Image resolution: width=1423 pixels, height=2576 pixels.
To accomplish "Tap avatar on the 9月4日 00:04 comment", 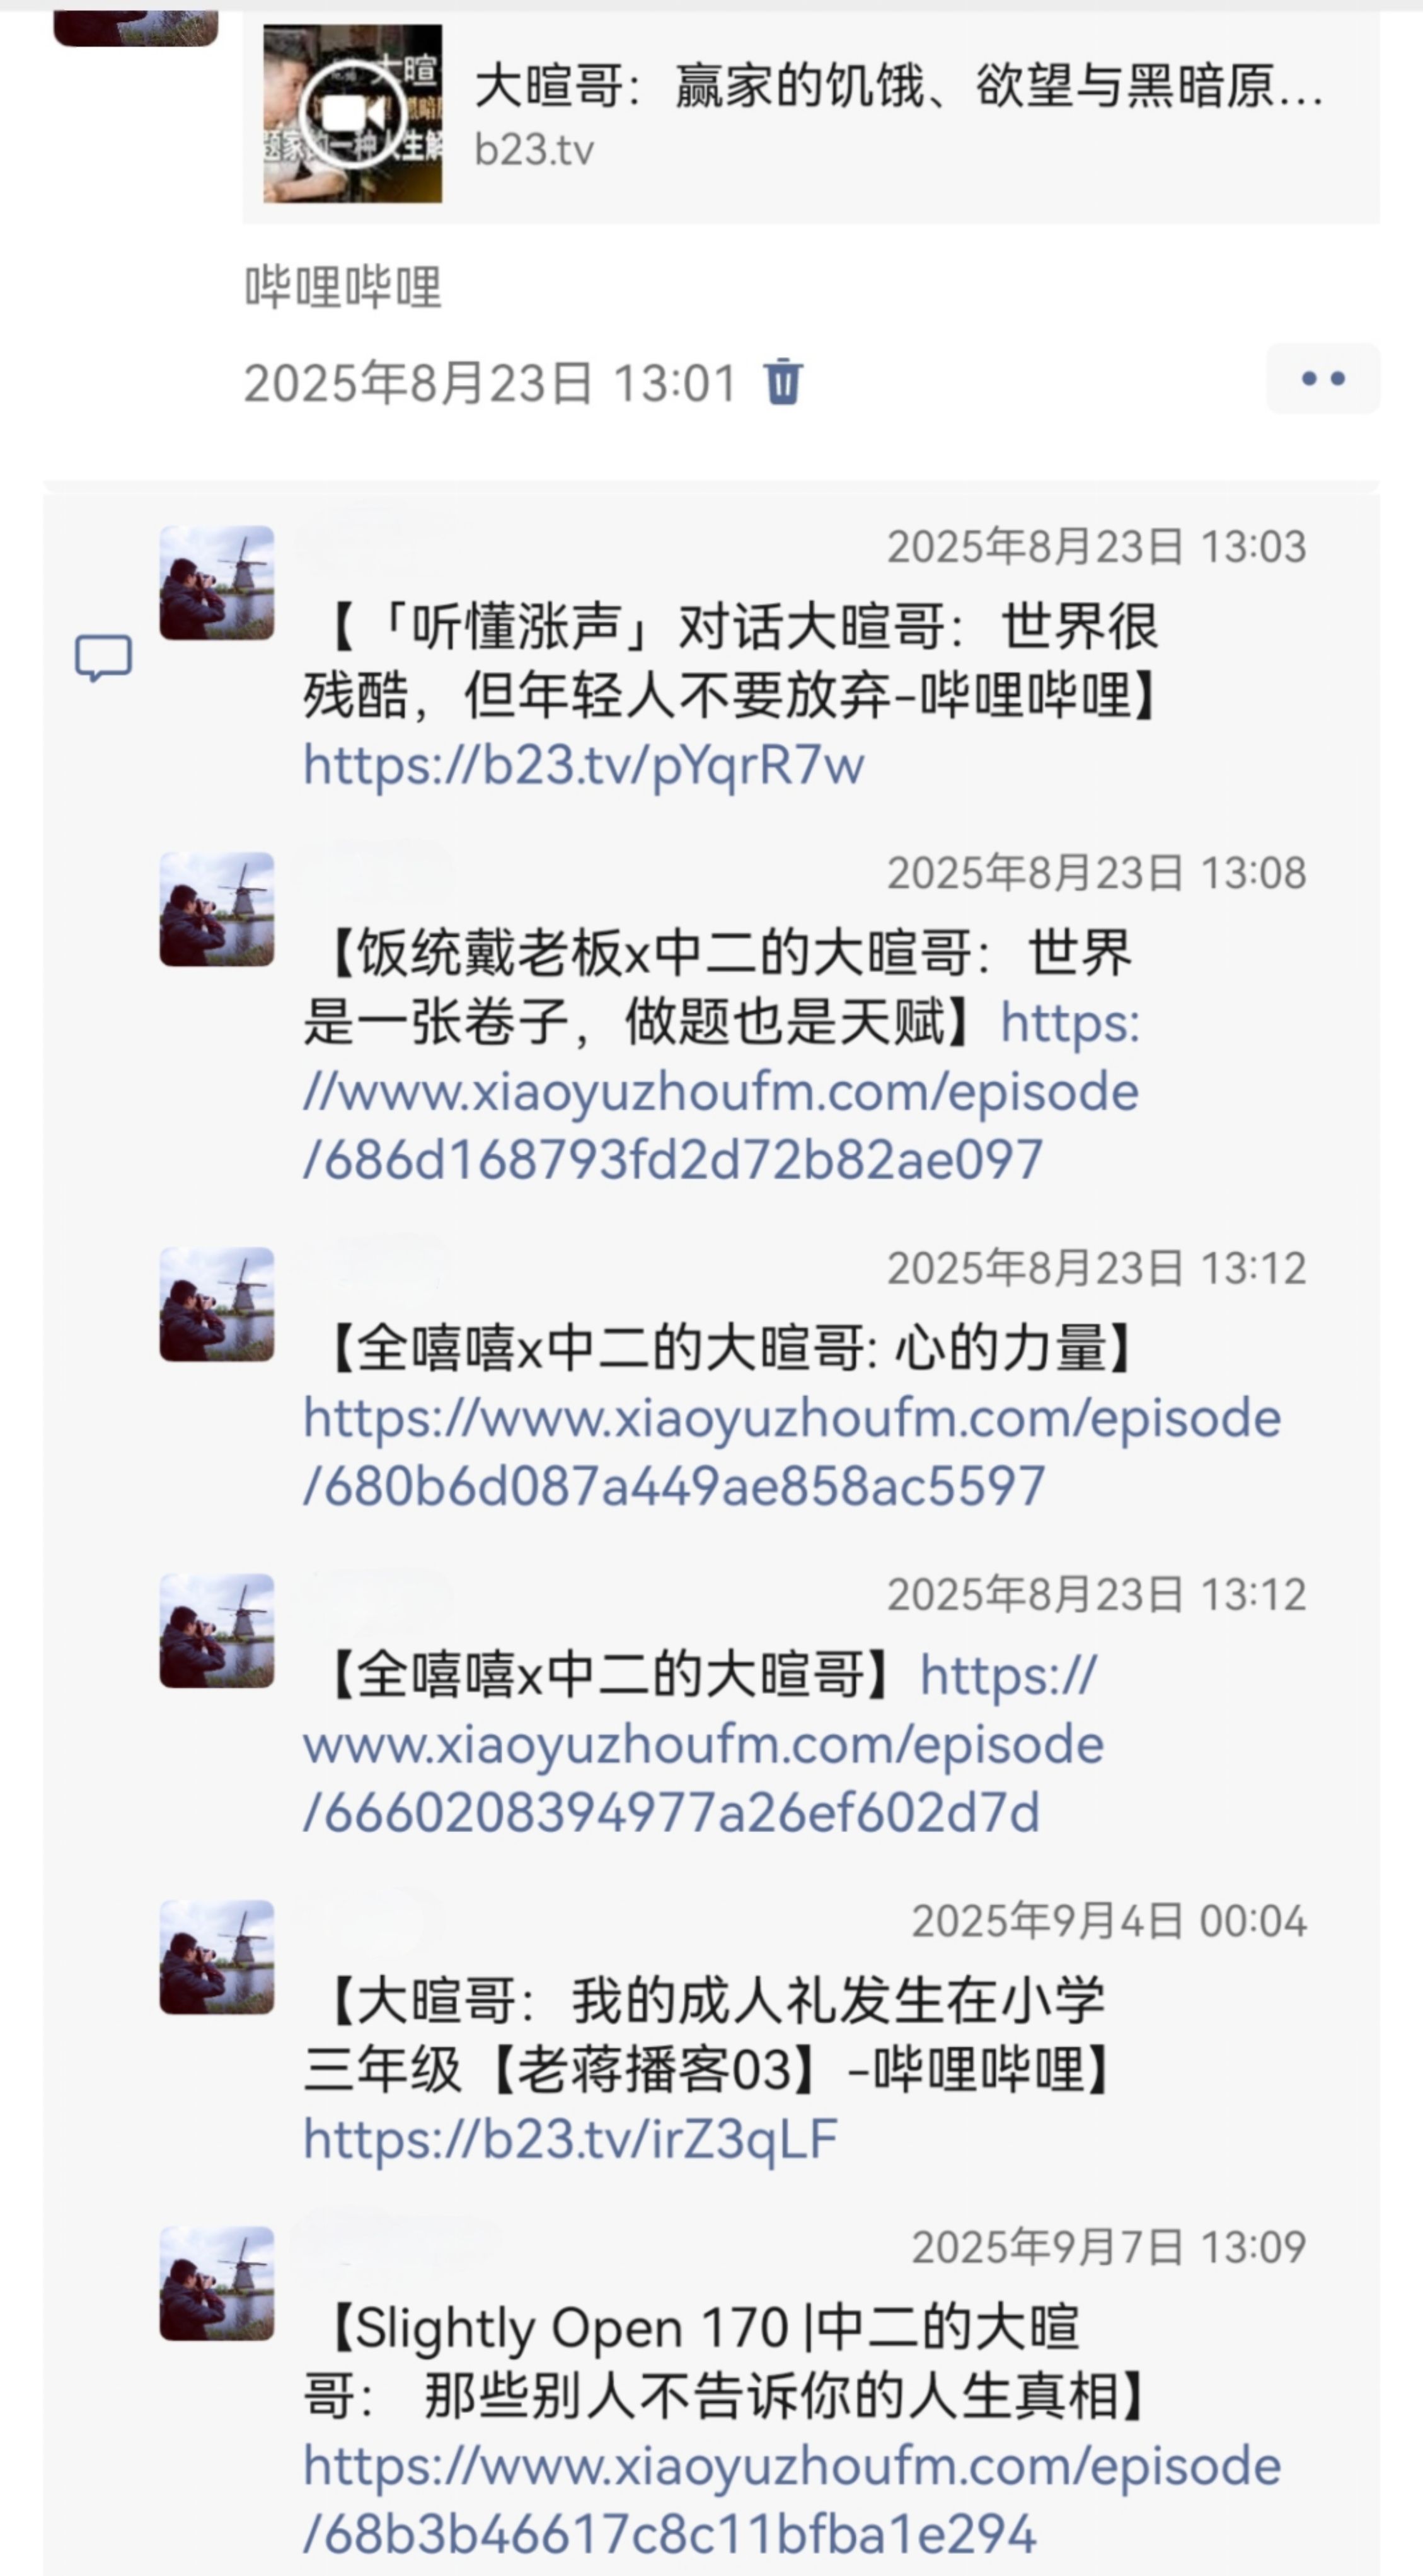I will point(217,1957).
